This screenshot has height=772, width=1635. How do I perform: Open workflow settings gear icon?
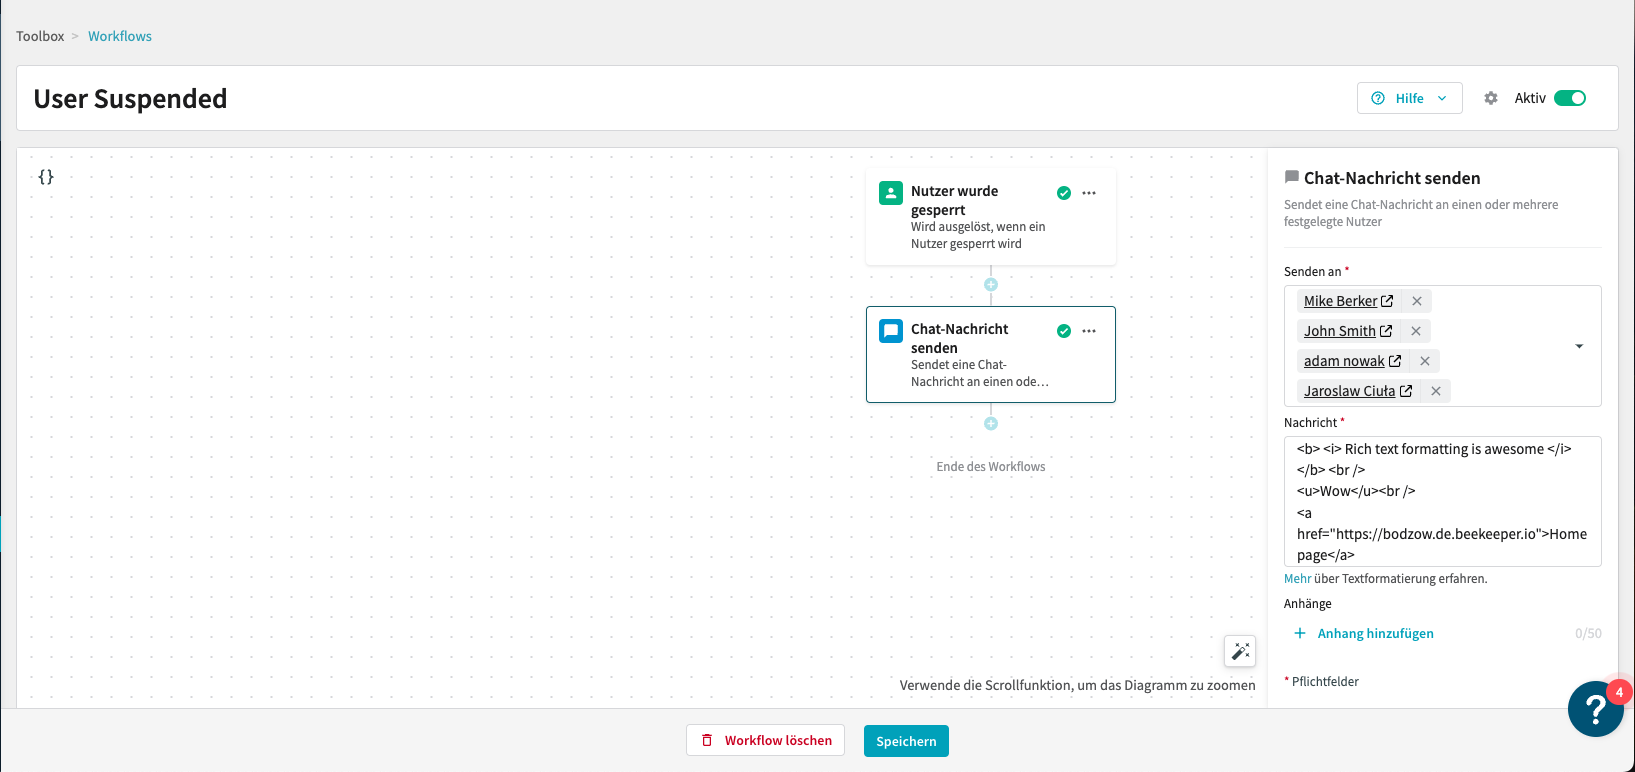[x=1491, y=98]
